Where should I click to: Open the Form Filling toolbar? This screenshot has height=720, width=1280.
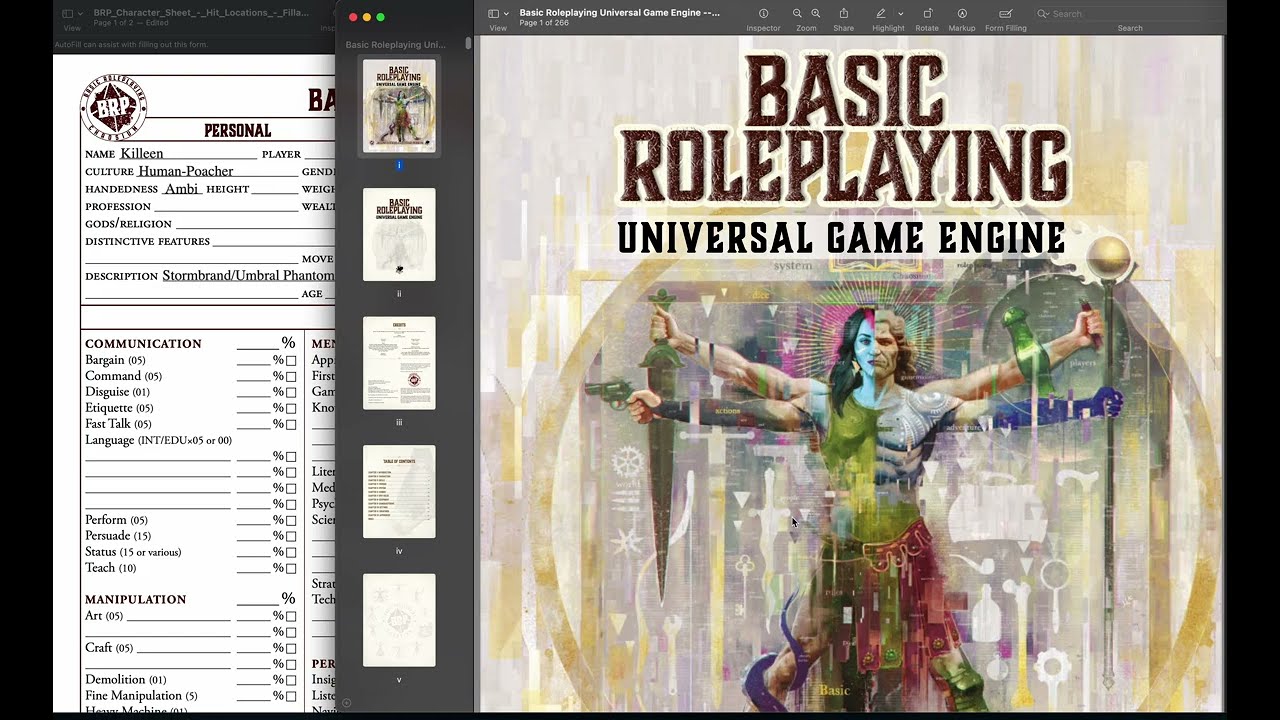pyautogui.click(x=1006, y=14)
